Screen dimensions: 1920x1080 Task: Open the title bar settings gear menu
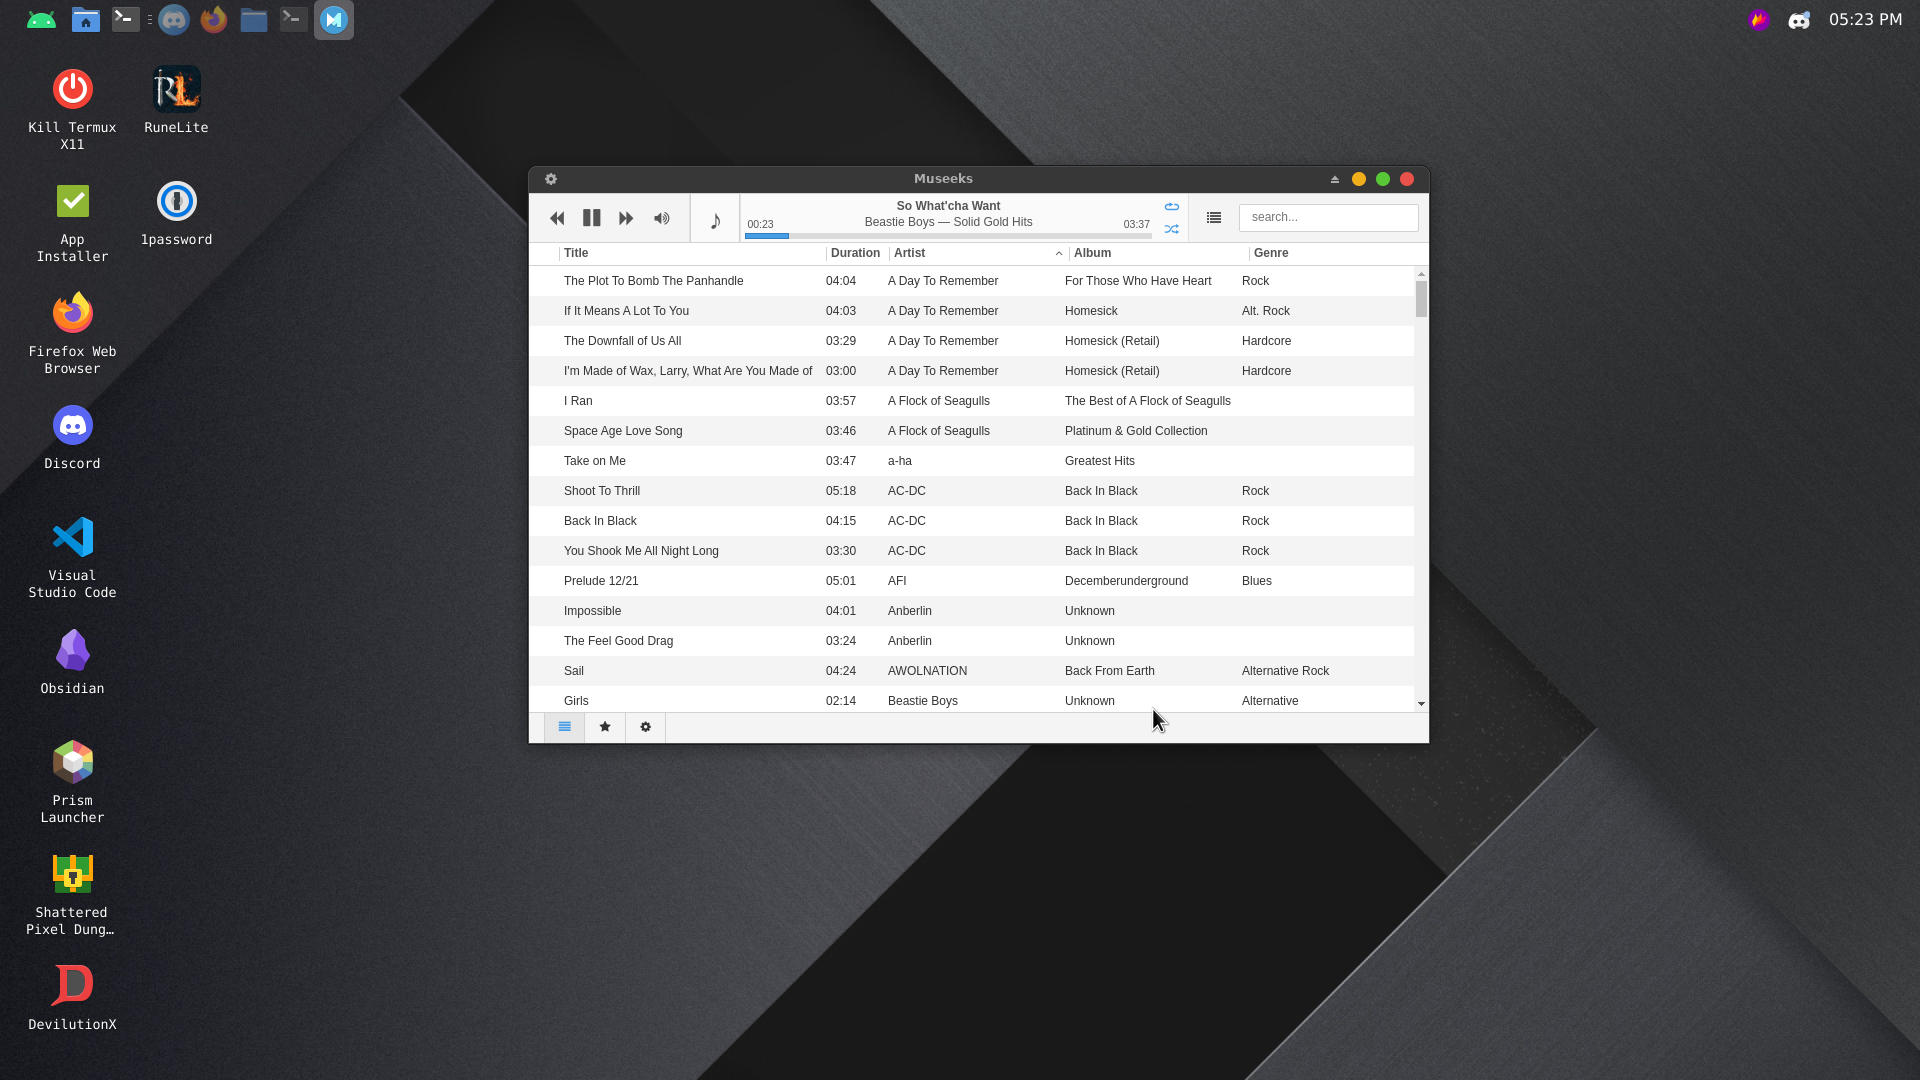551,179
